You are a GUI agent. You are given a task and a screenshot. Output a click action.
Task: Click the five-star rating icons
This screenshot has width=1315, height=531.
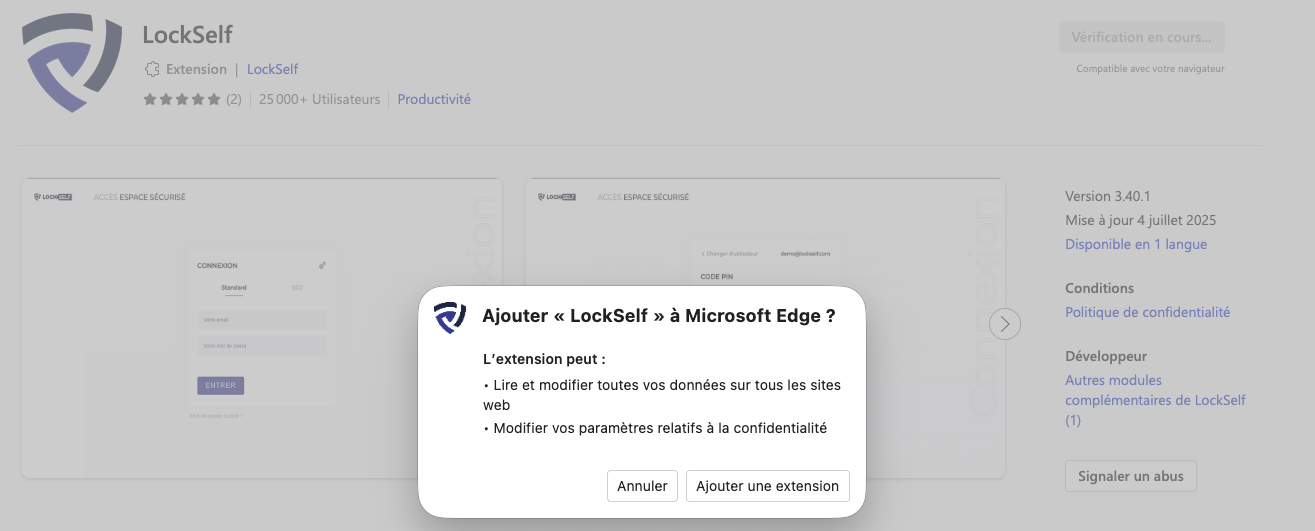coord(182,99)
